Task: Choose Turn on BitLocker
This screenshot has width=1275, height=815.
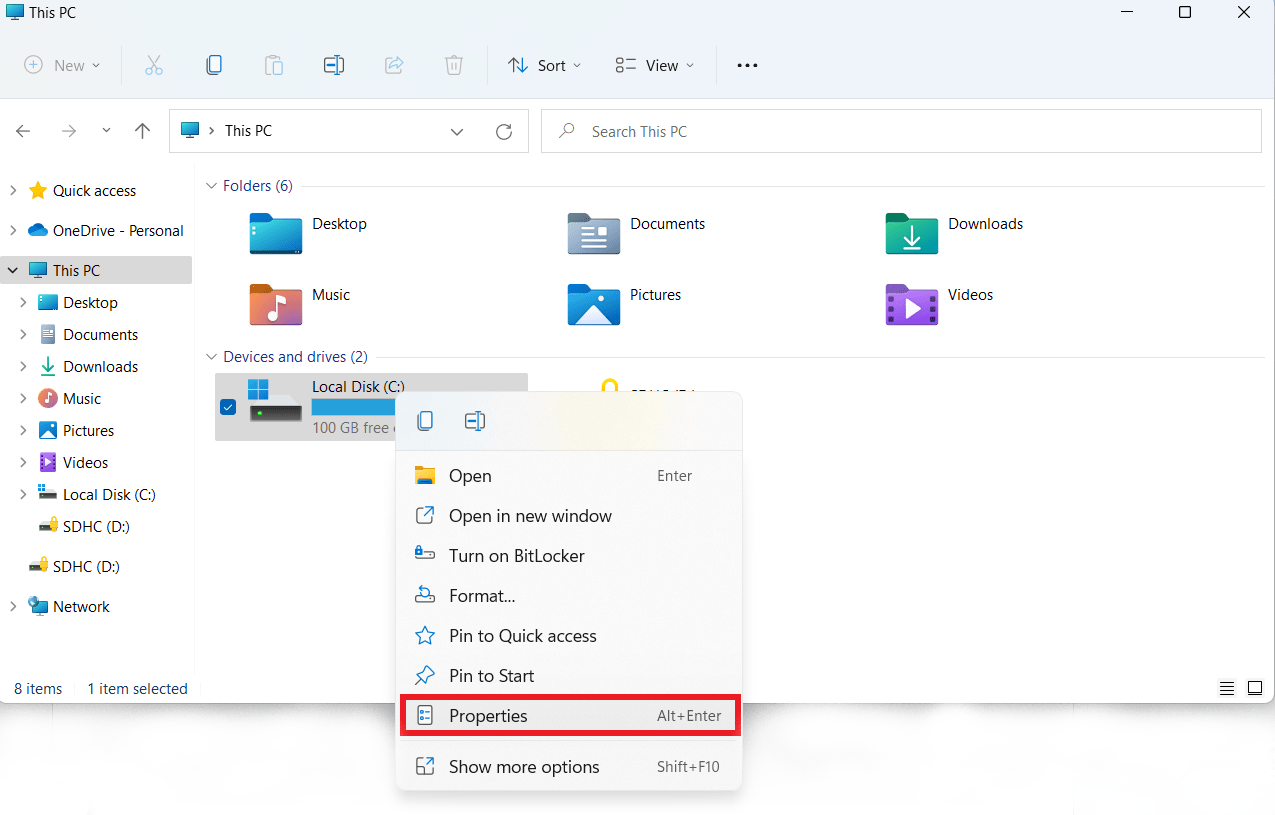Action: click(x=516, y=556)
